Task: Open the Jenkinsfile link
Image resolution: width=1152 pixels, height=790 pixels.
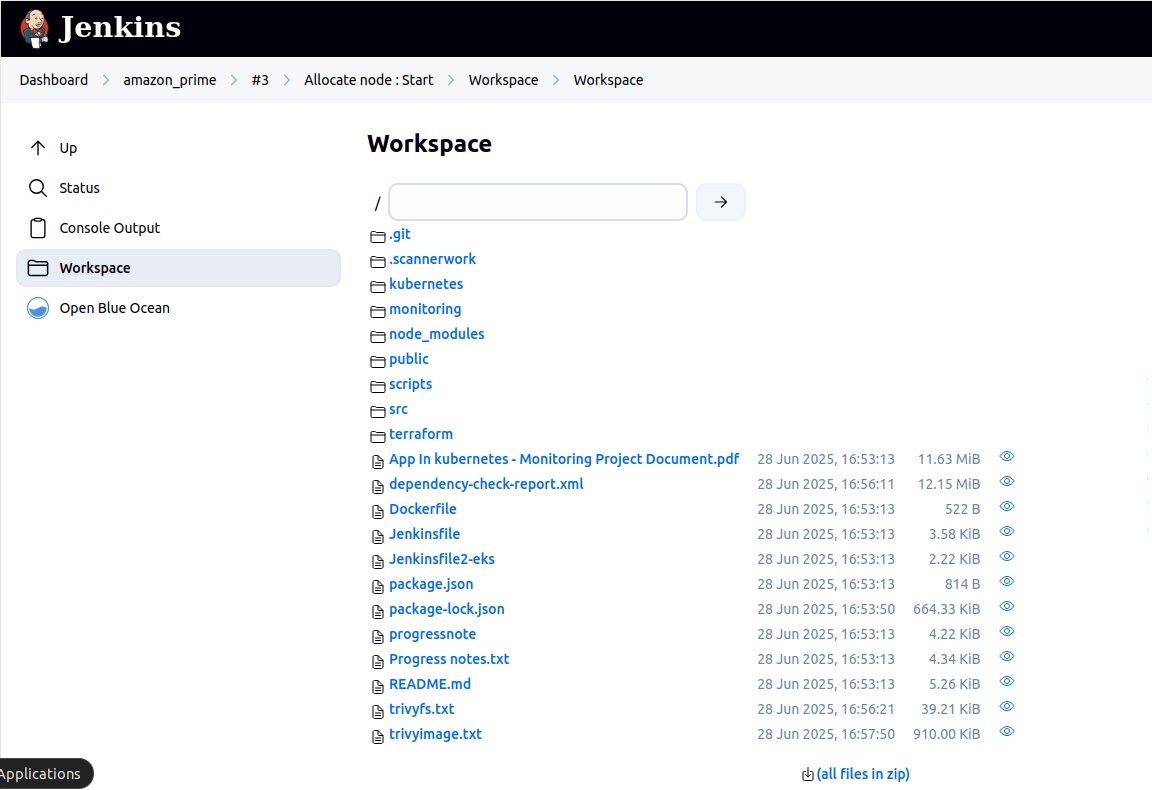Action: coord(425,534)
